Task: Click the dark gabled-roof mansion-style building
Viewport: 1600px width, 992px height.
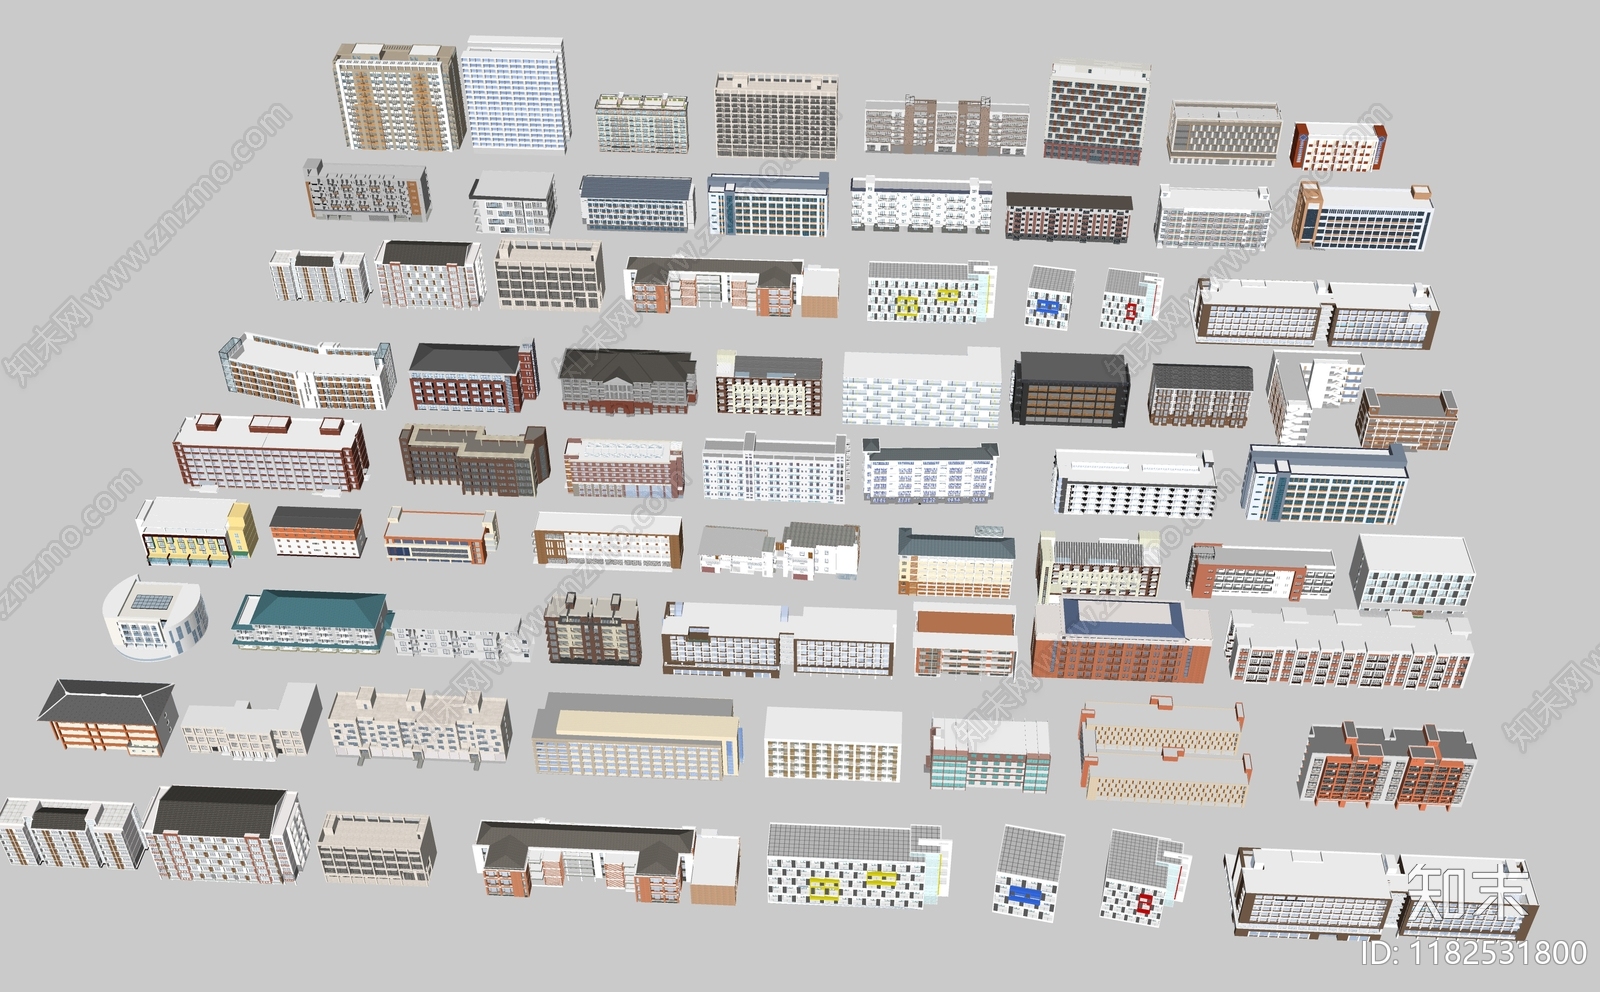Action: (x=627, y=381)
